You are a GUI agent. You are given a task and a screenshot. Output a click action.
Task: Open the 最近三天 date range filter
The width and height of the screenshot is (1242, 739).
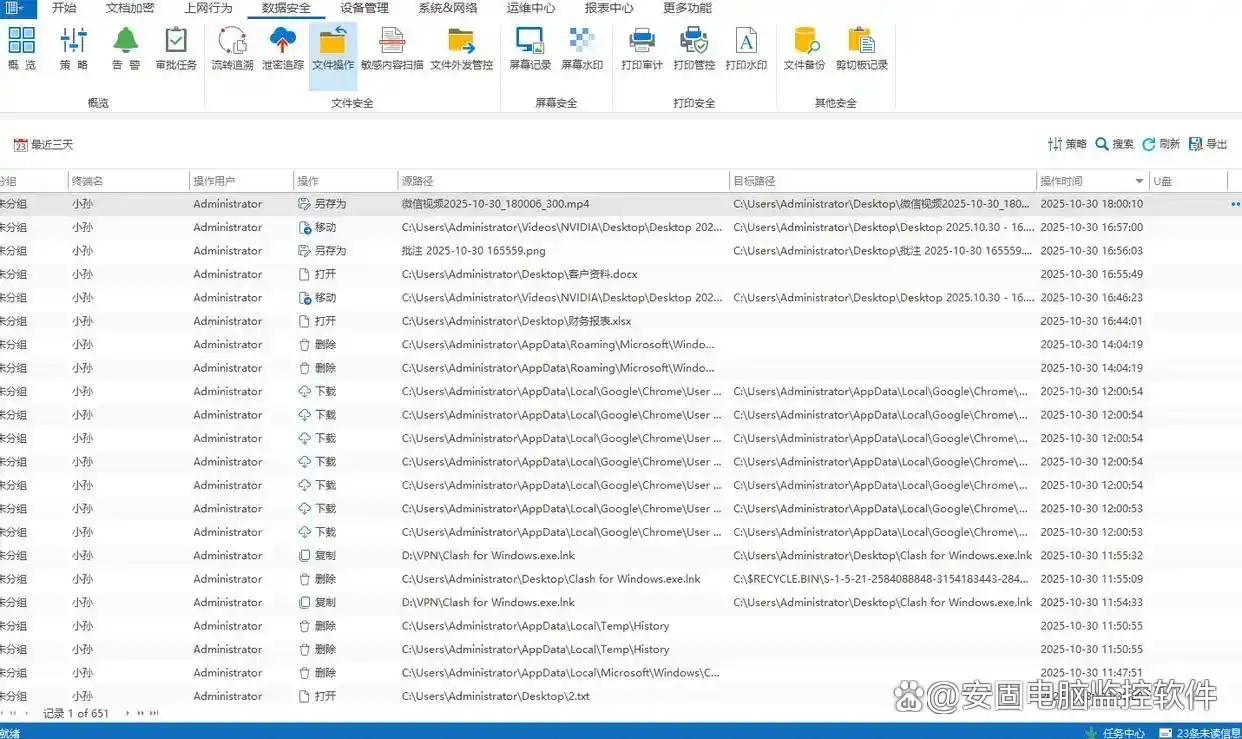click(44, 145)
